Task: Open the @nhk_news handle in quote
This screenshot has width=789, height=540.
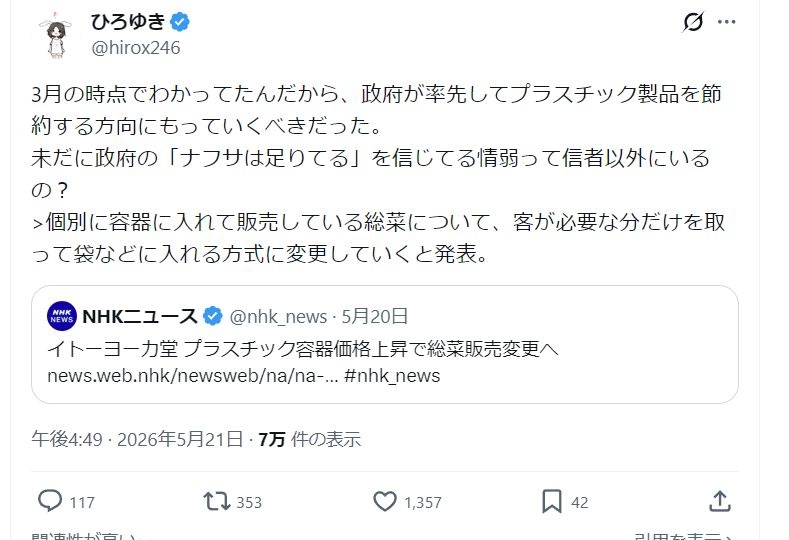Action: point(278,317)
